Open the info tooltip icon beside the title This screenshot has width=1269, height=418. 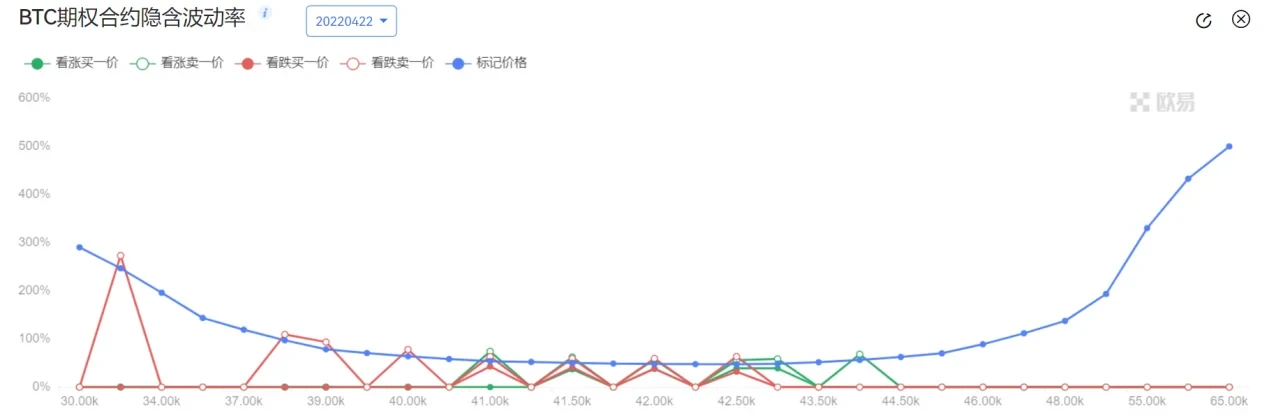[x=265, y=13]
